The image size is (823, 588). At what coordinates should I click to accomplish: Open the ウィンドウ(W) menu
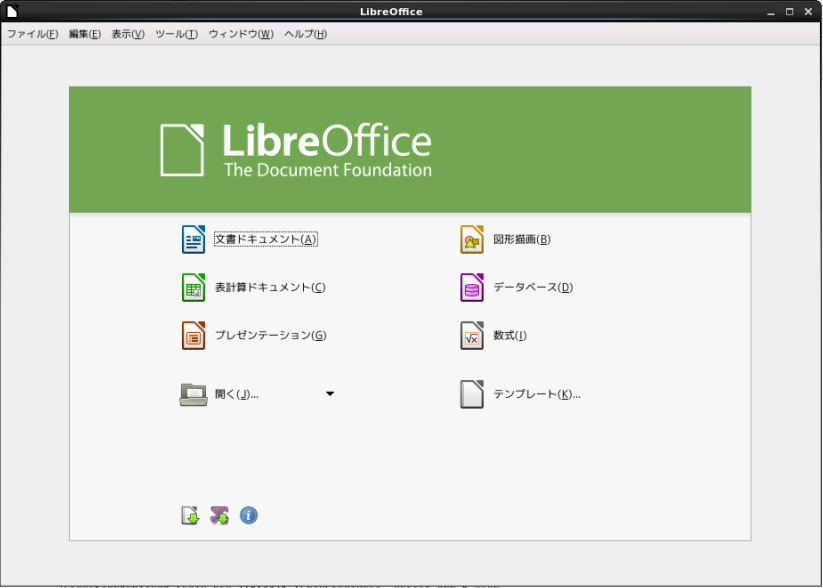pyautogui.click(x=241, y=34)
